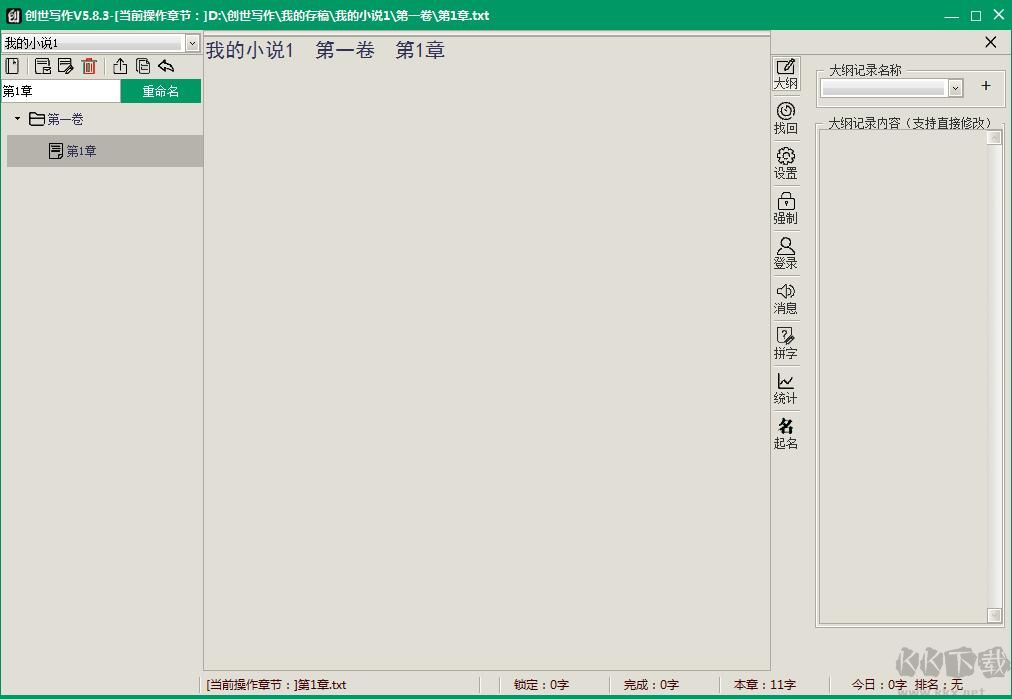Open the 起名 naming tool
Viewport: 1012px width, 699px height.
coord(786,433)
